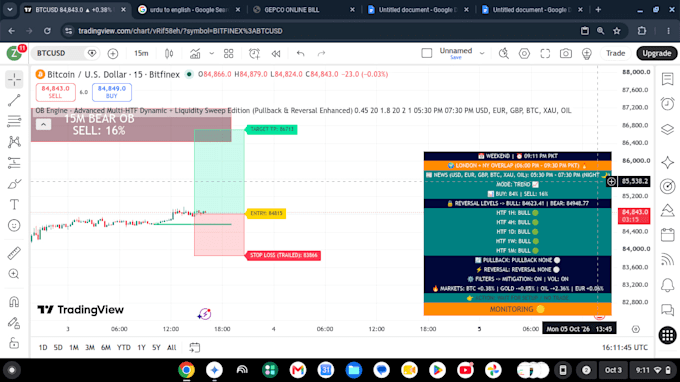This screenshot has width=680, height=382.
Task: Open the chats panel in right sidebar
Action: 667,310
